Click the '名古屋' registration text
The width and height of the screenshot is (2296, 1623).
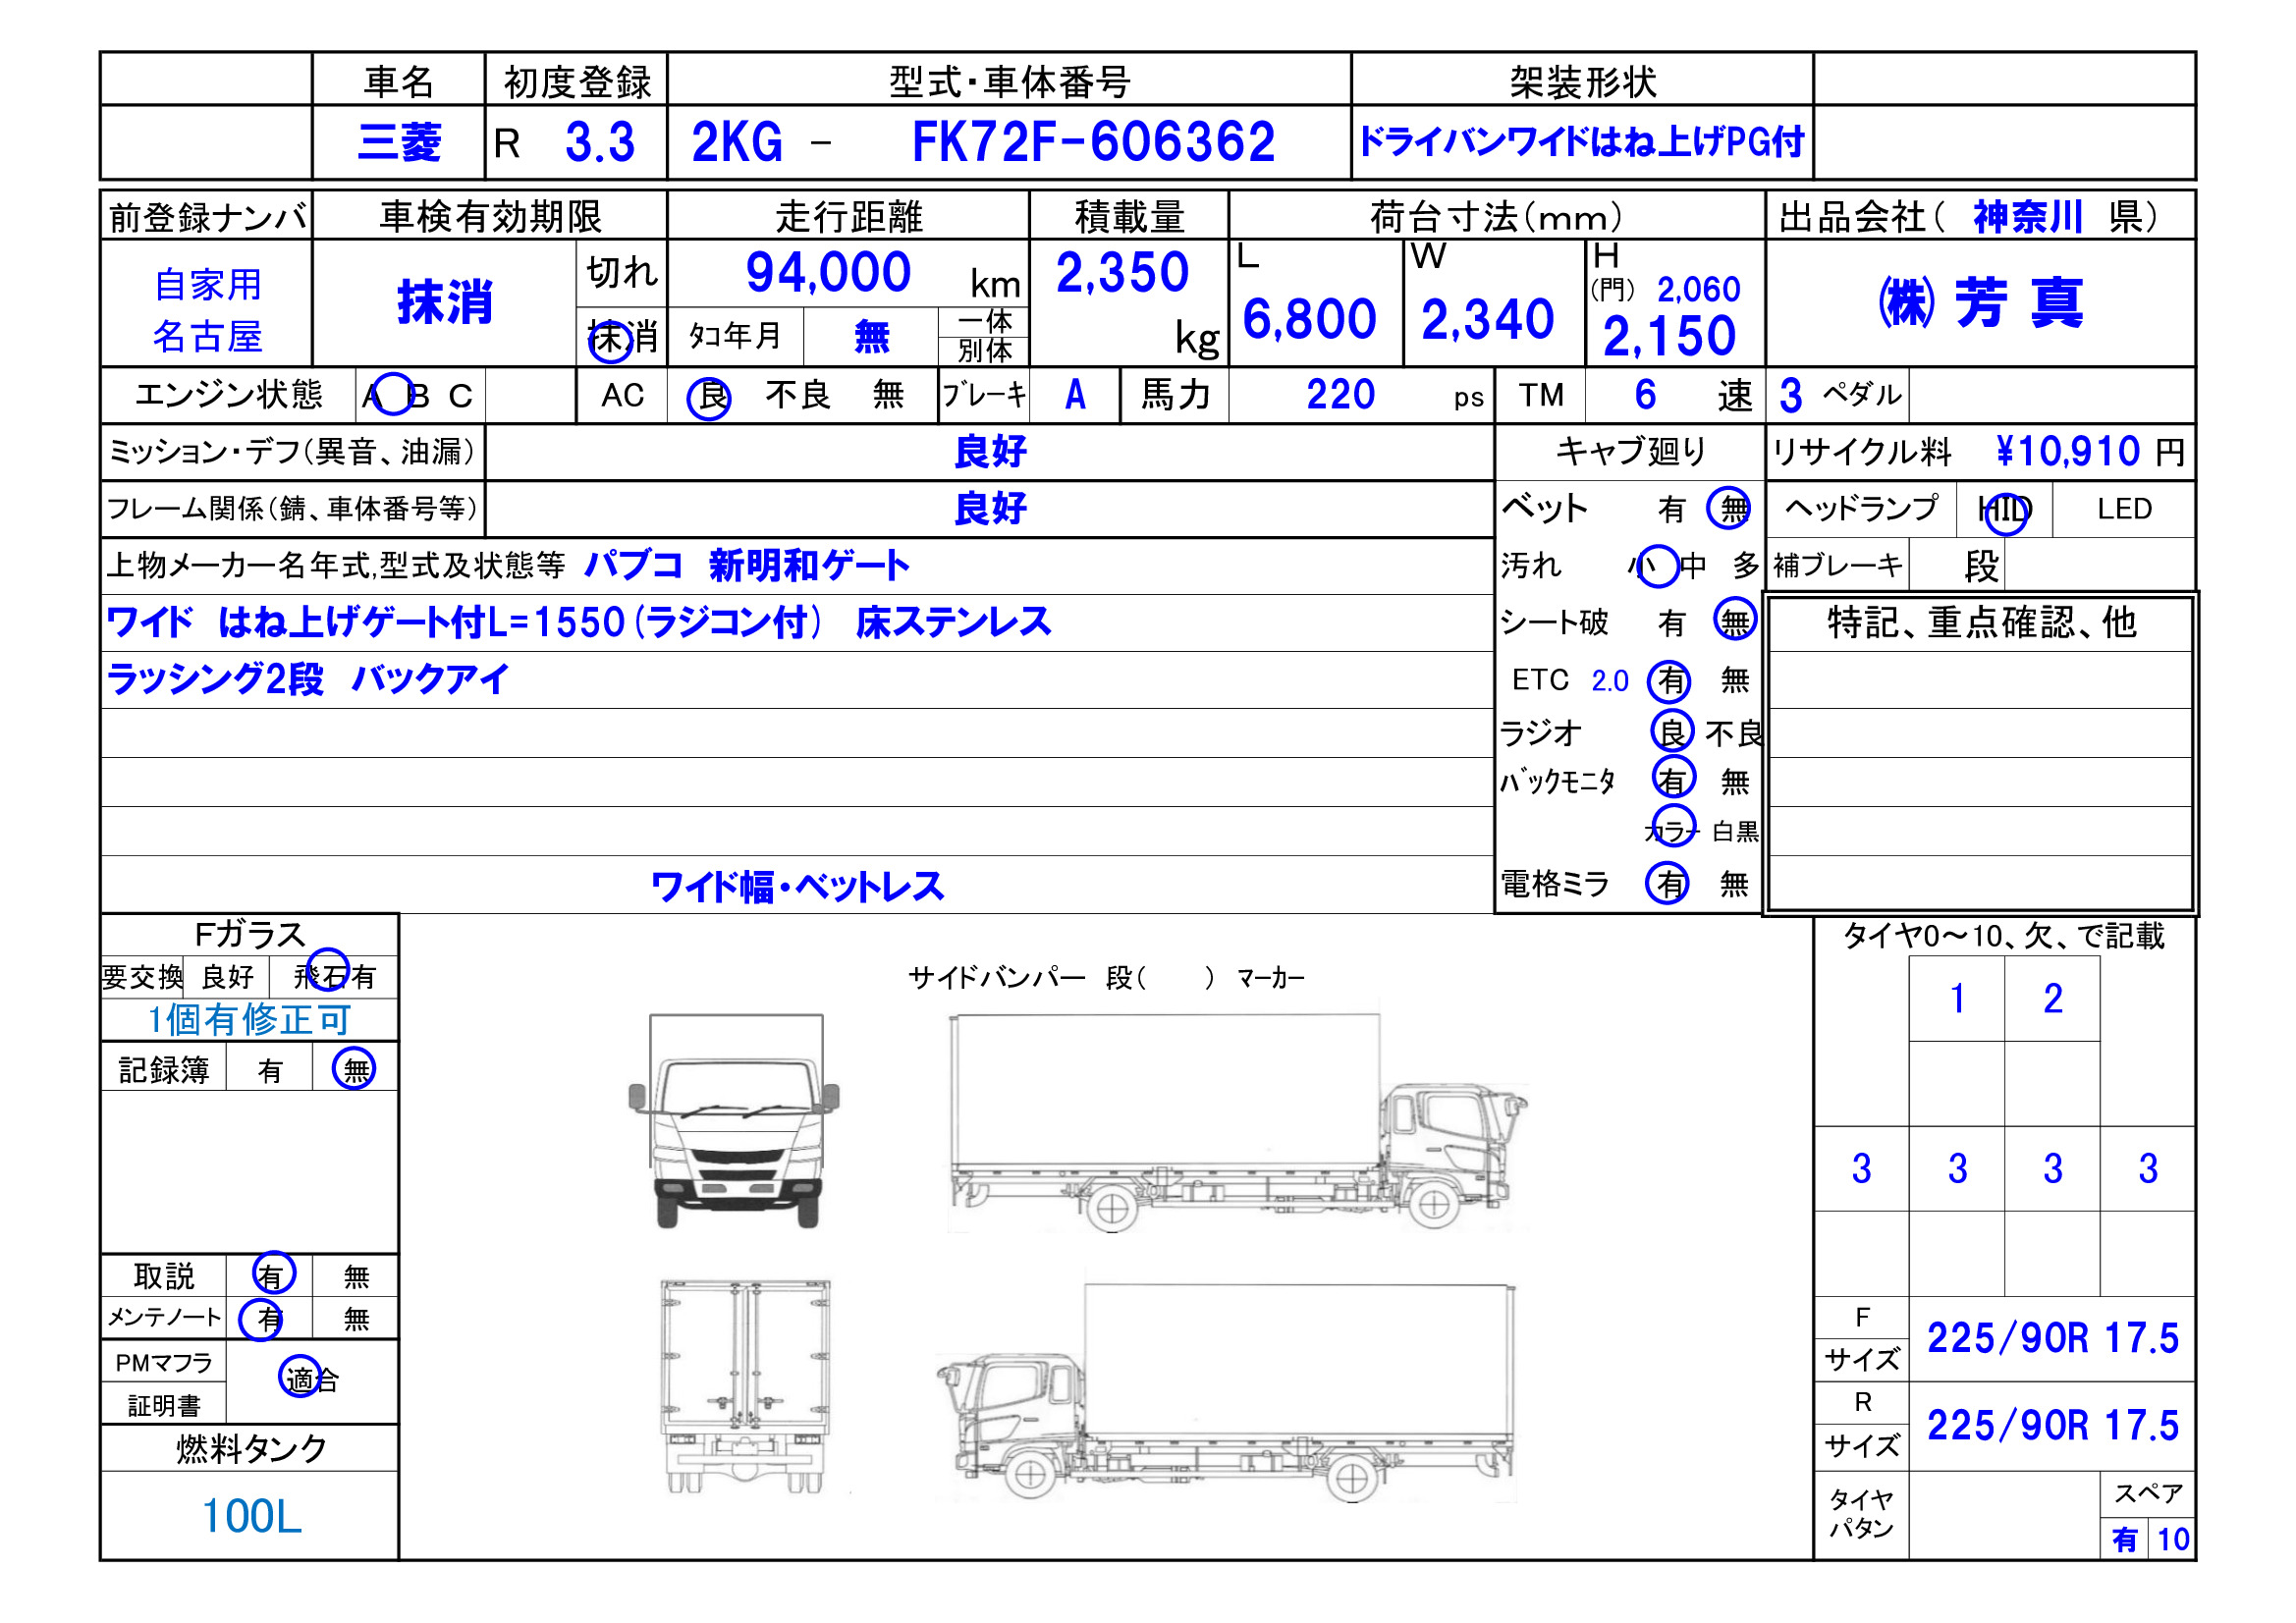[207, 336]
